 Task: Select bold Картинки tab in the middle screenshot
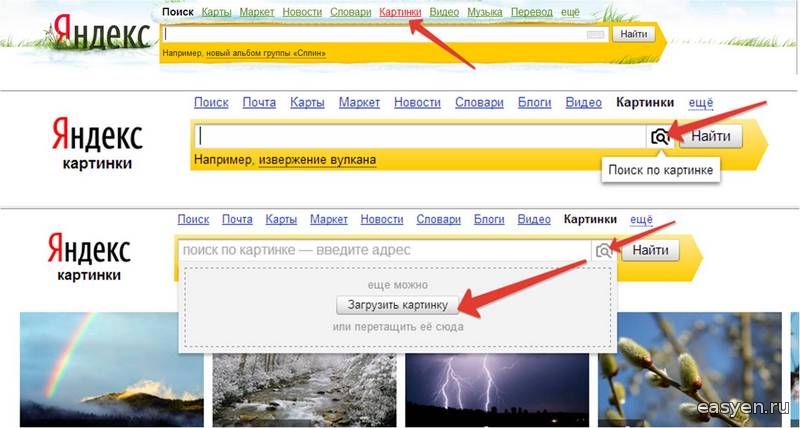pos(645,103)
